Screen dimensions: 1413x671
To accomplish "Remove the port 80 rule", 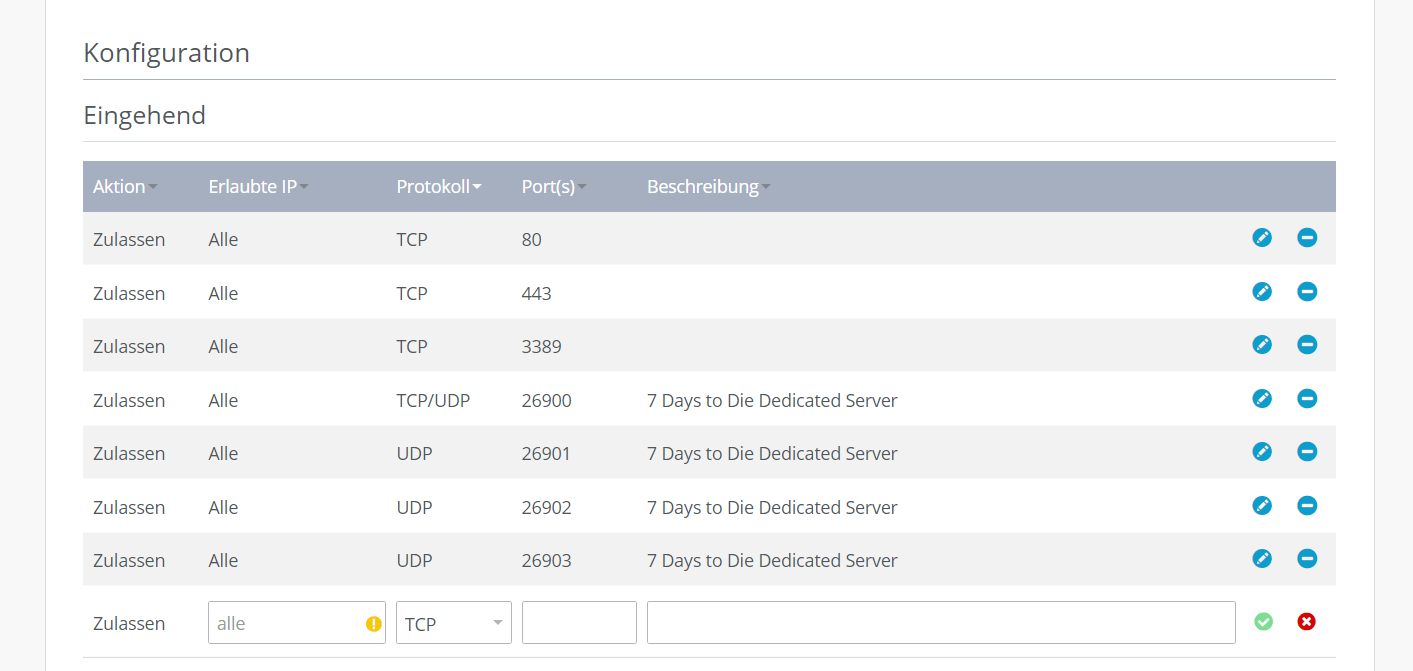I will [1307, 238].
